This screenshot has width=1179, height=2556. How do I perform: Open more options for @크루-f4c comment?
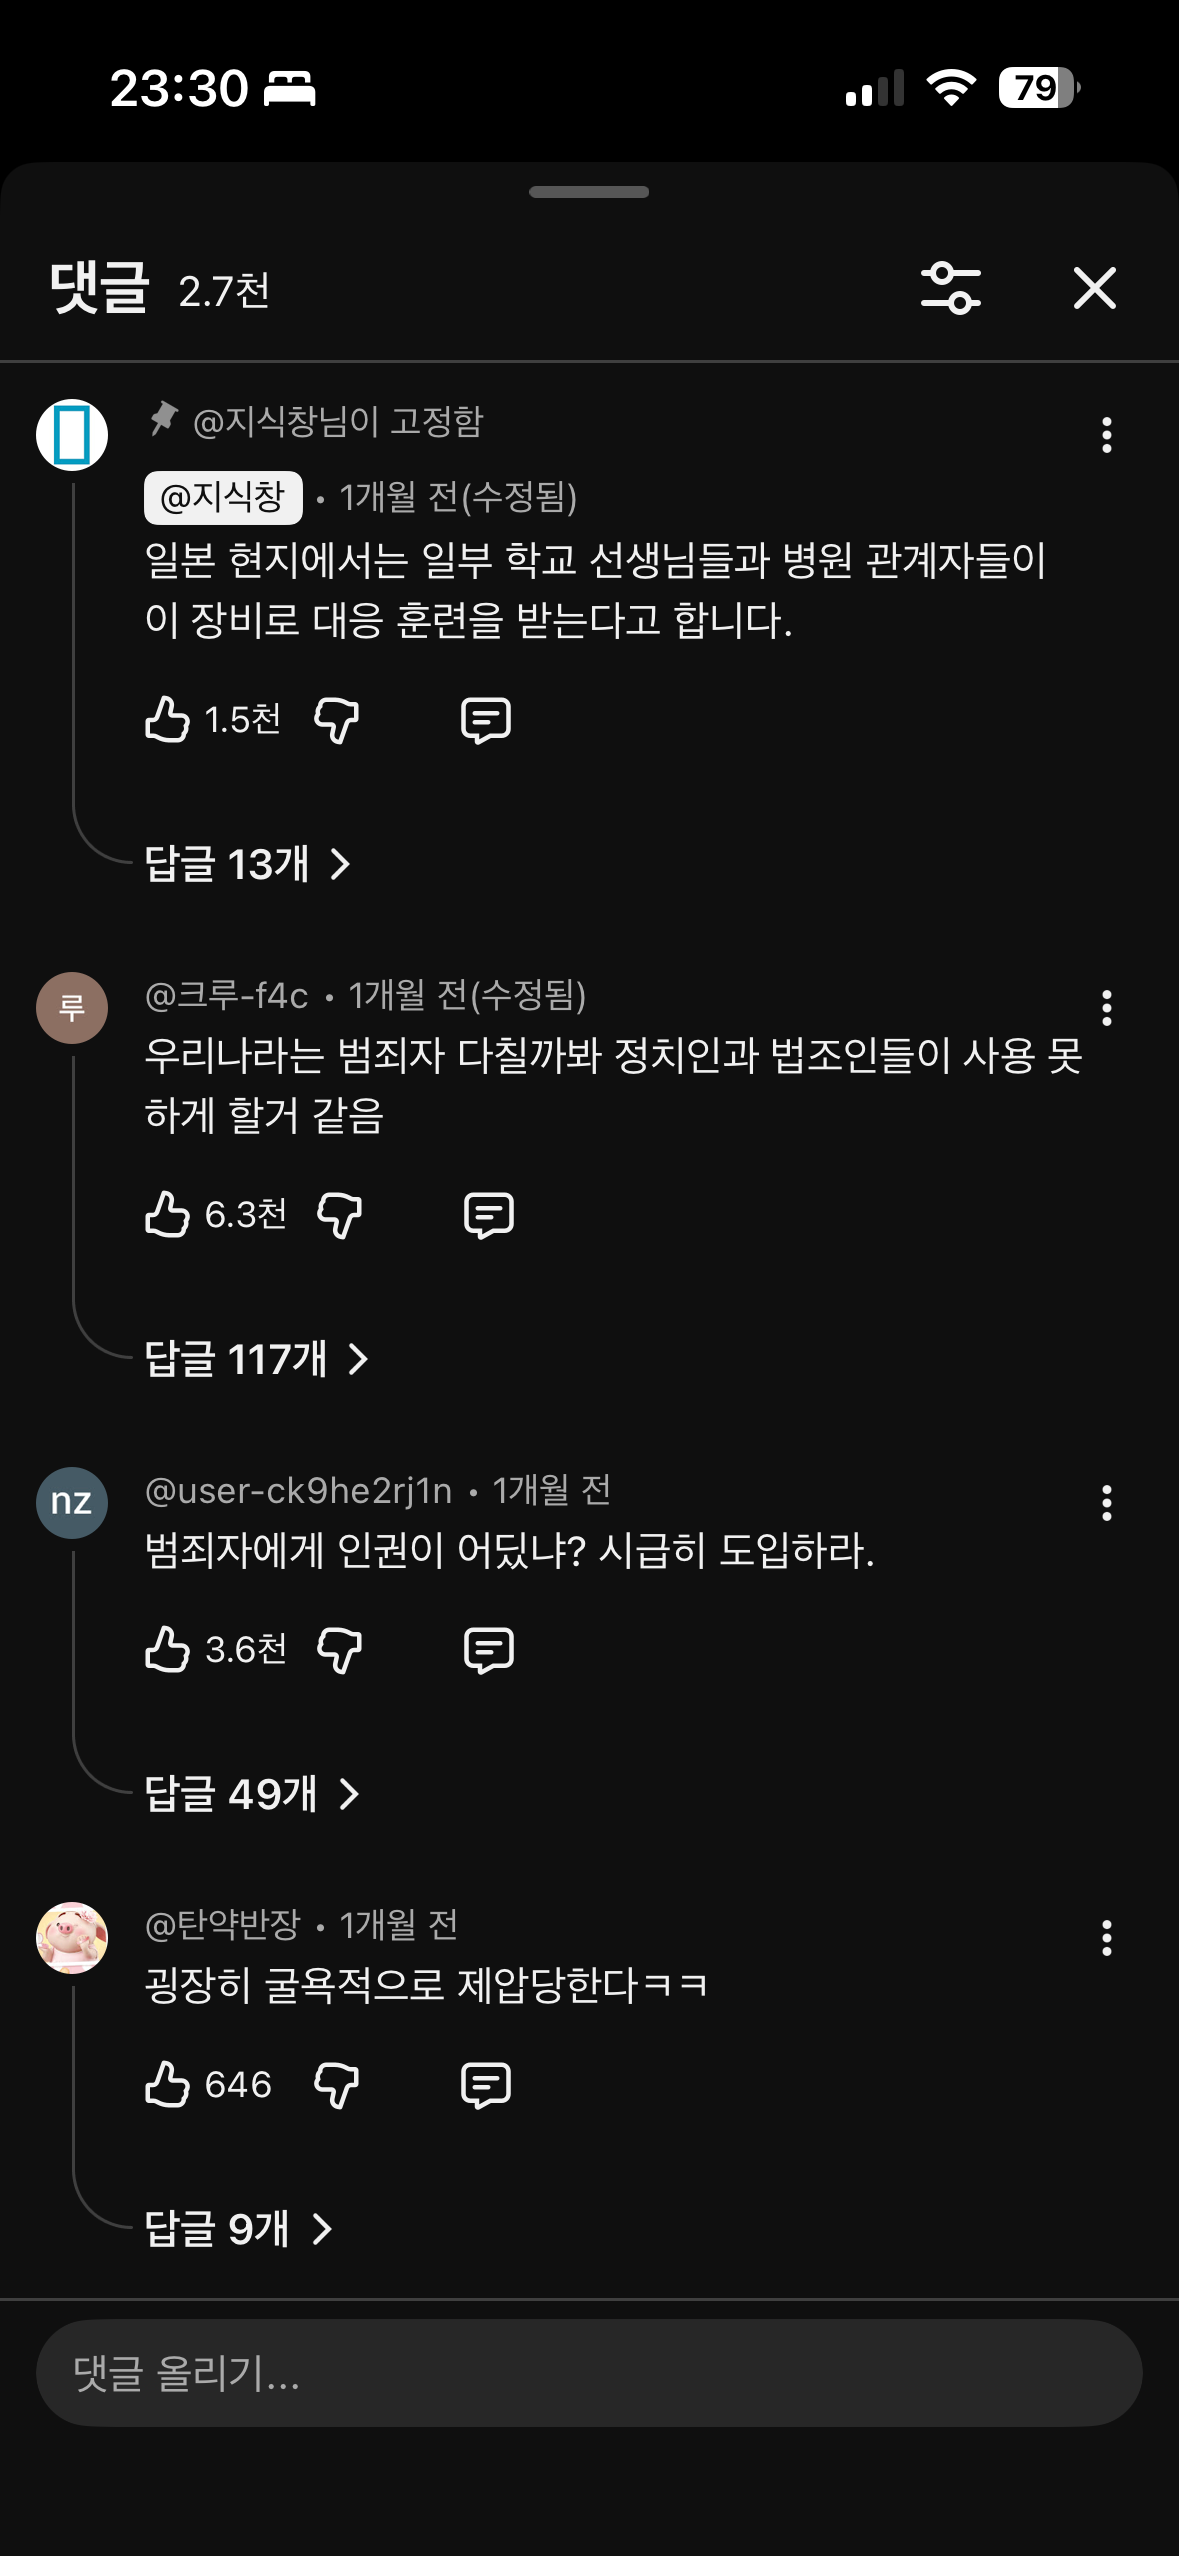pos(1106,1008)
